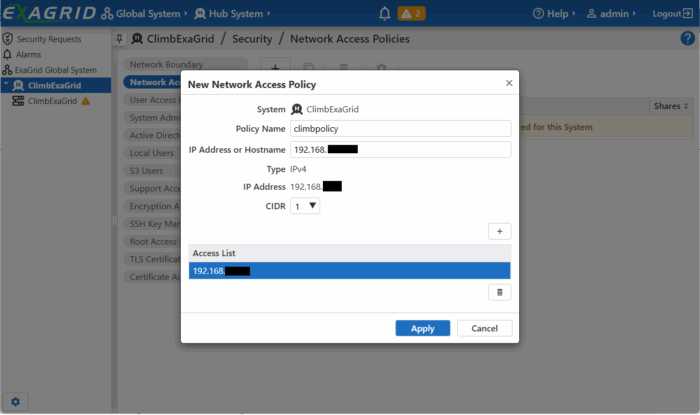
Task: Select the 192.168 entry in Access List
Action: (349, 271)
